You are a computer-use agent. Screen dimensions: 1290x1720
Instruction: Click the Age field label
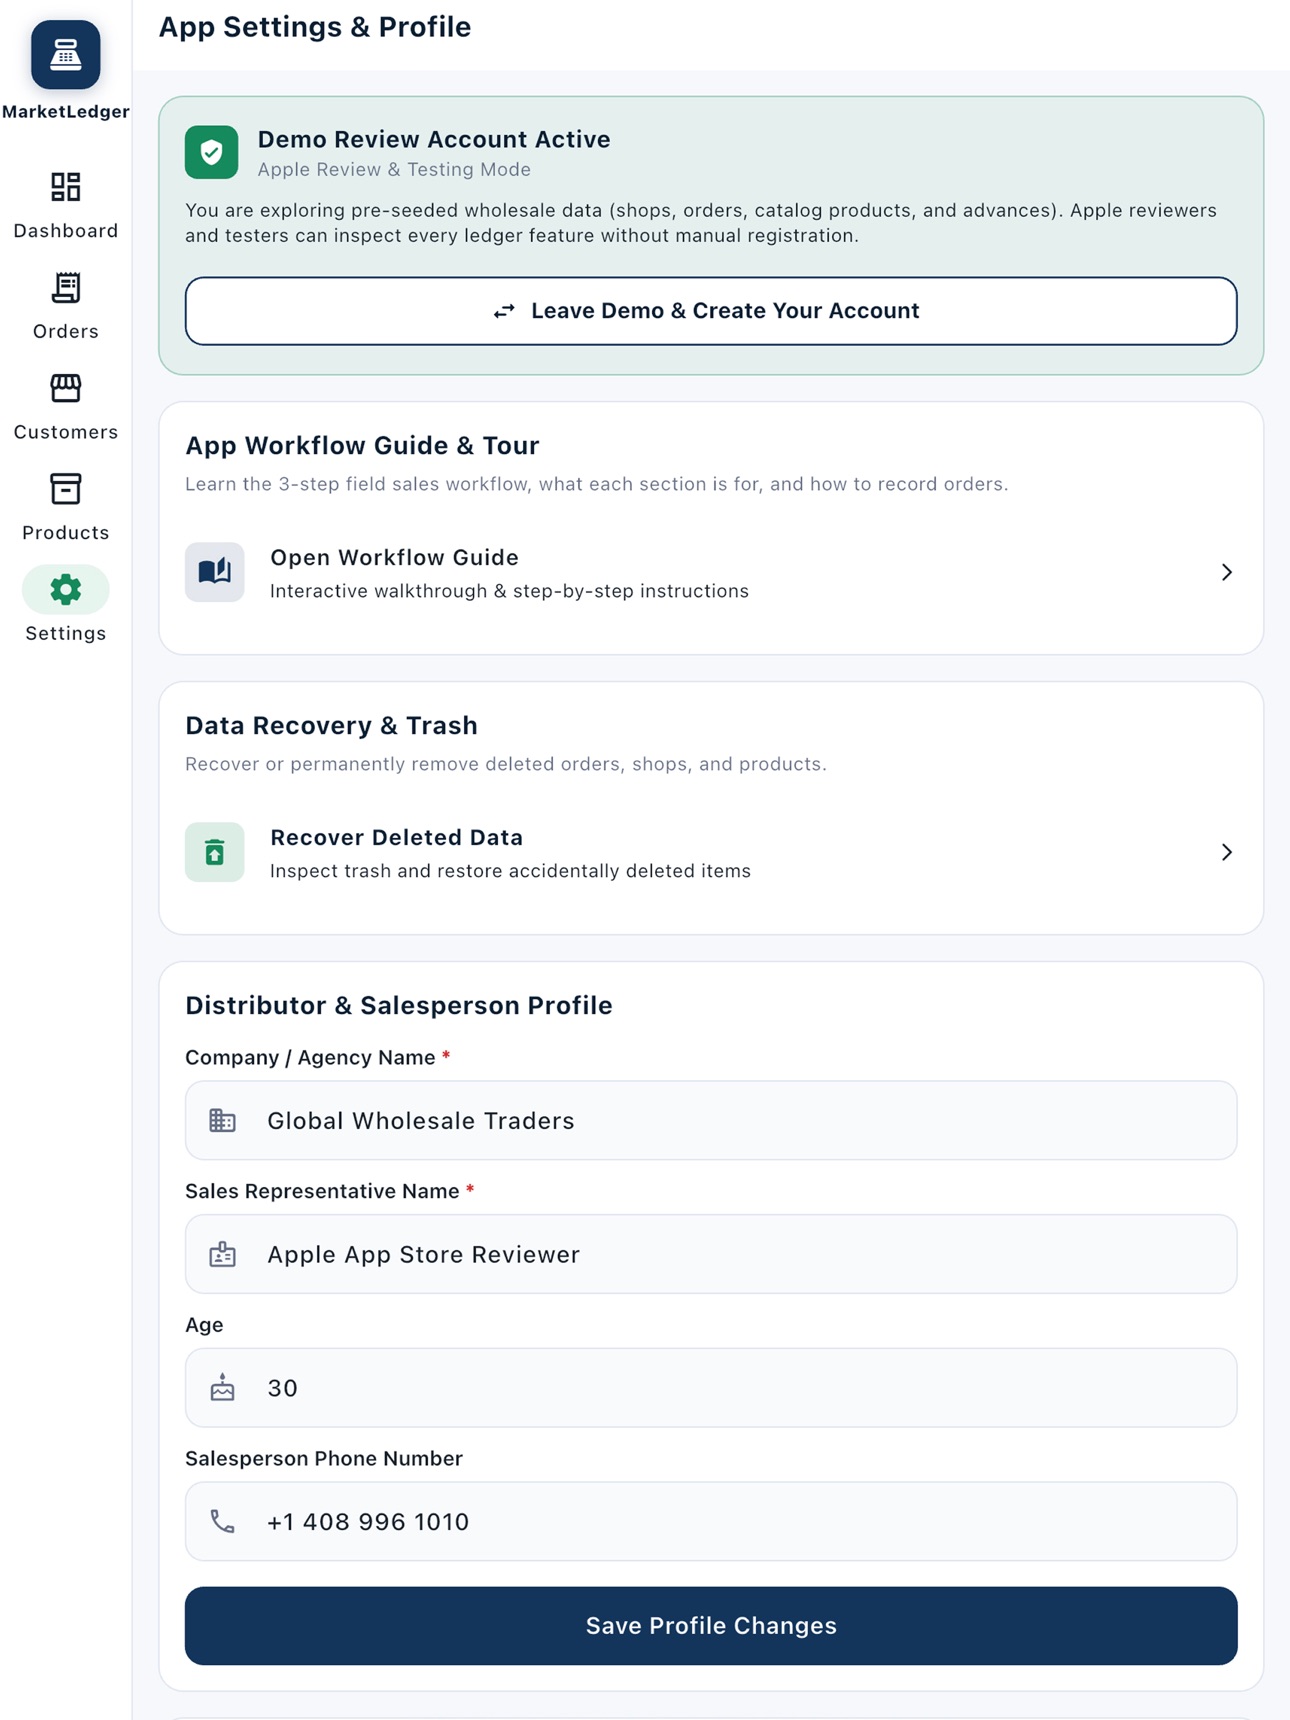204,1325
